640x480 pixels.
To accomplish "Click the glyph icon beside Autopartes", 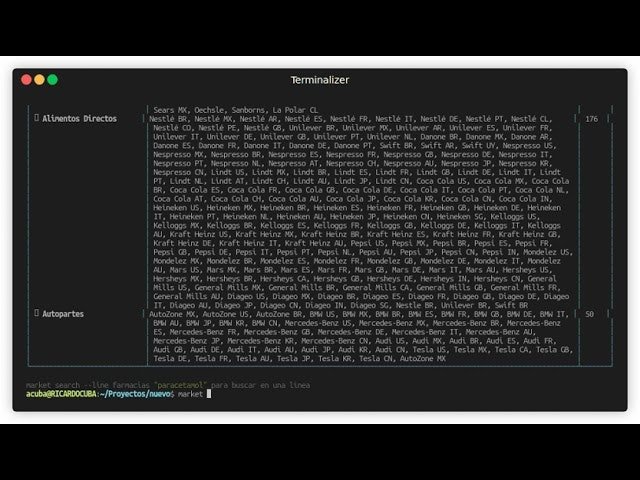I will [36, 313].
